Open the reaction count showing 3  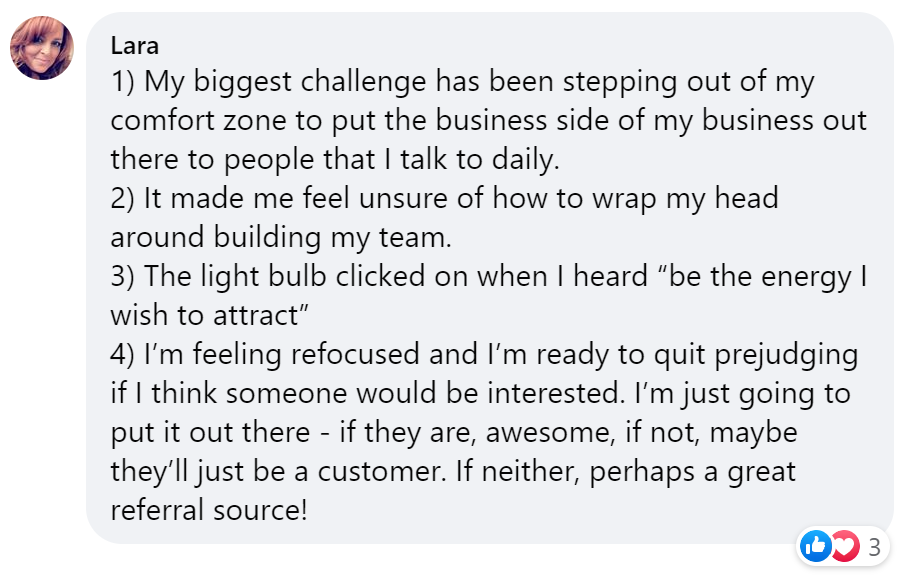[x=874, y=547]
